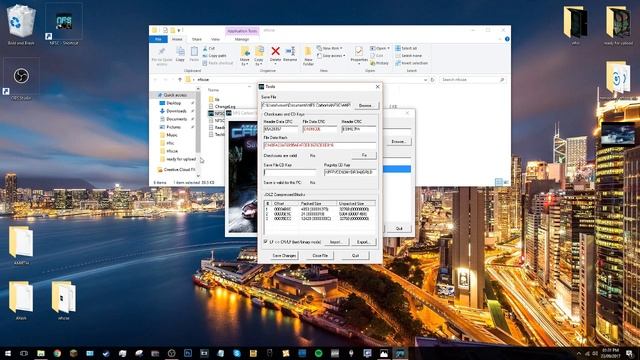Click Cut in the Explorer ribbon
Viewport: 640px width, 360px height.
pos(209,48)
